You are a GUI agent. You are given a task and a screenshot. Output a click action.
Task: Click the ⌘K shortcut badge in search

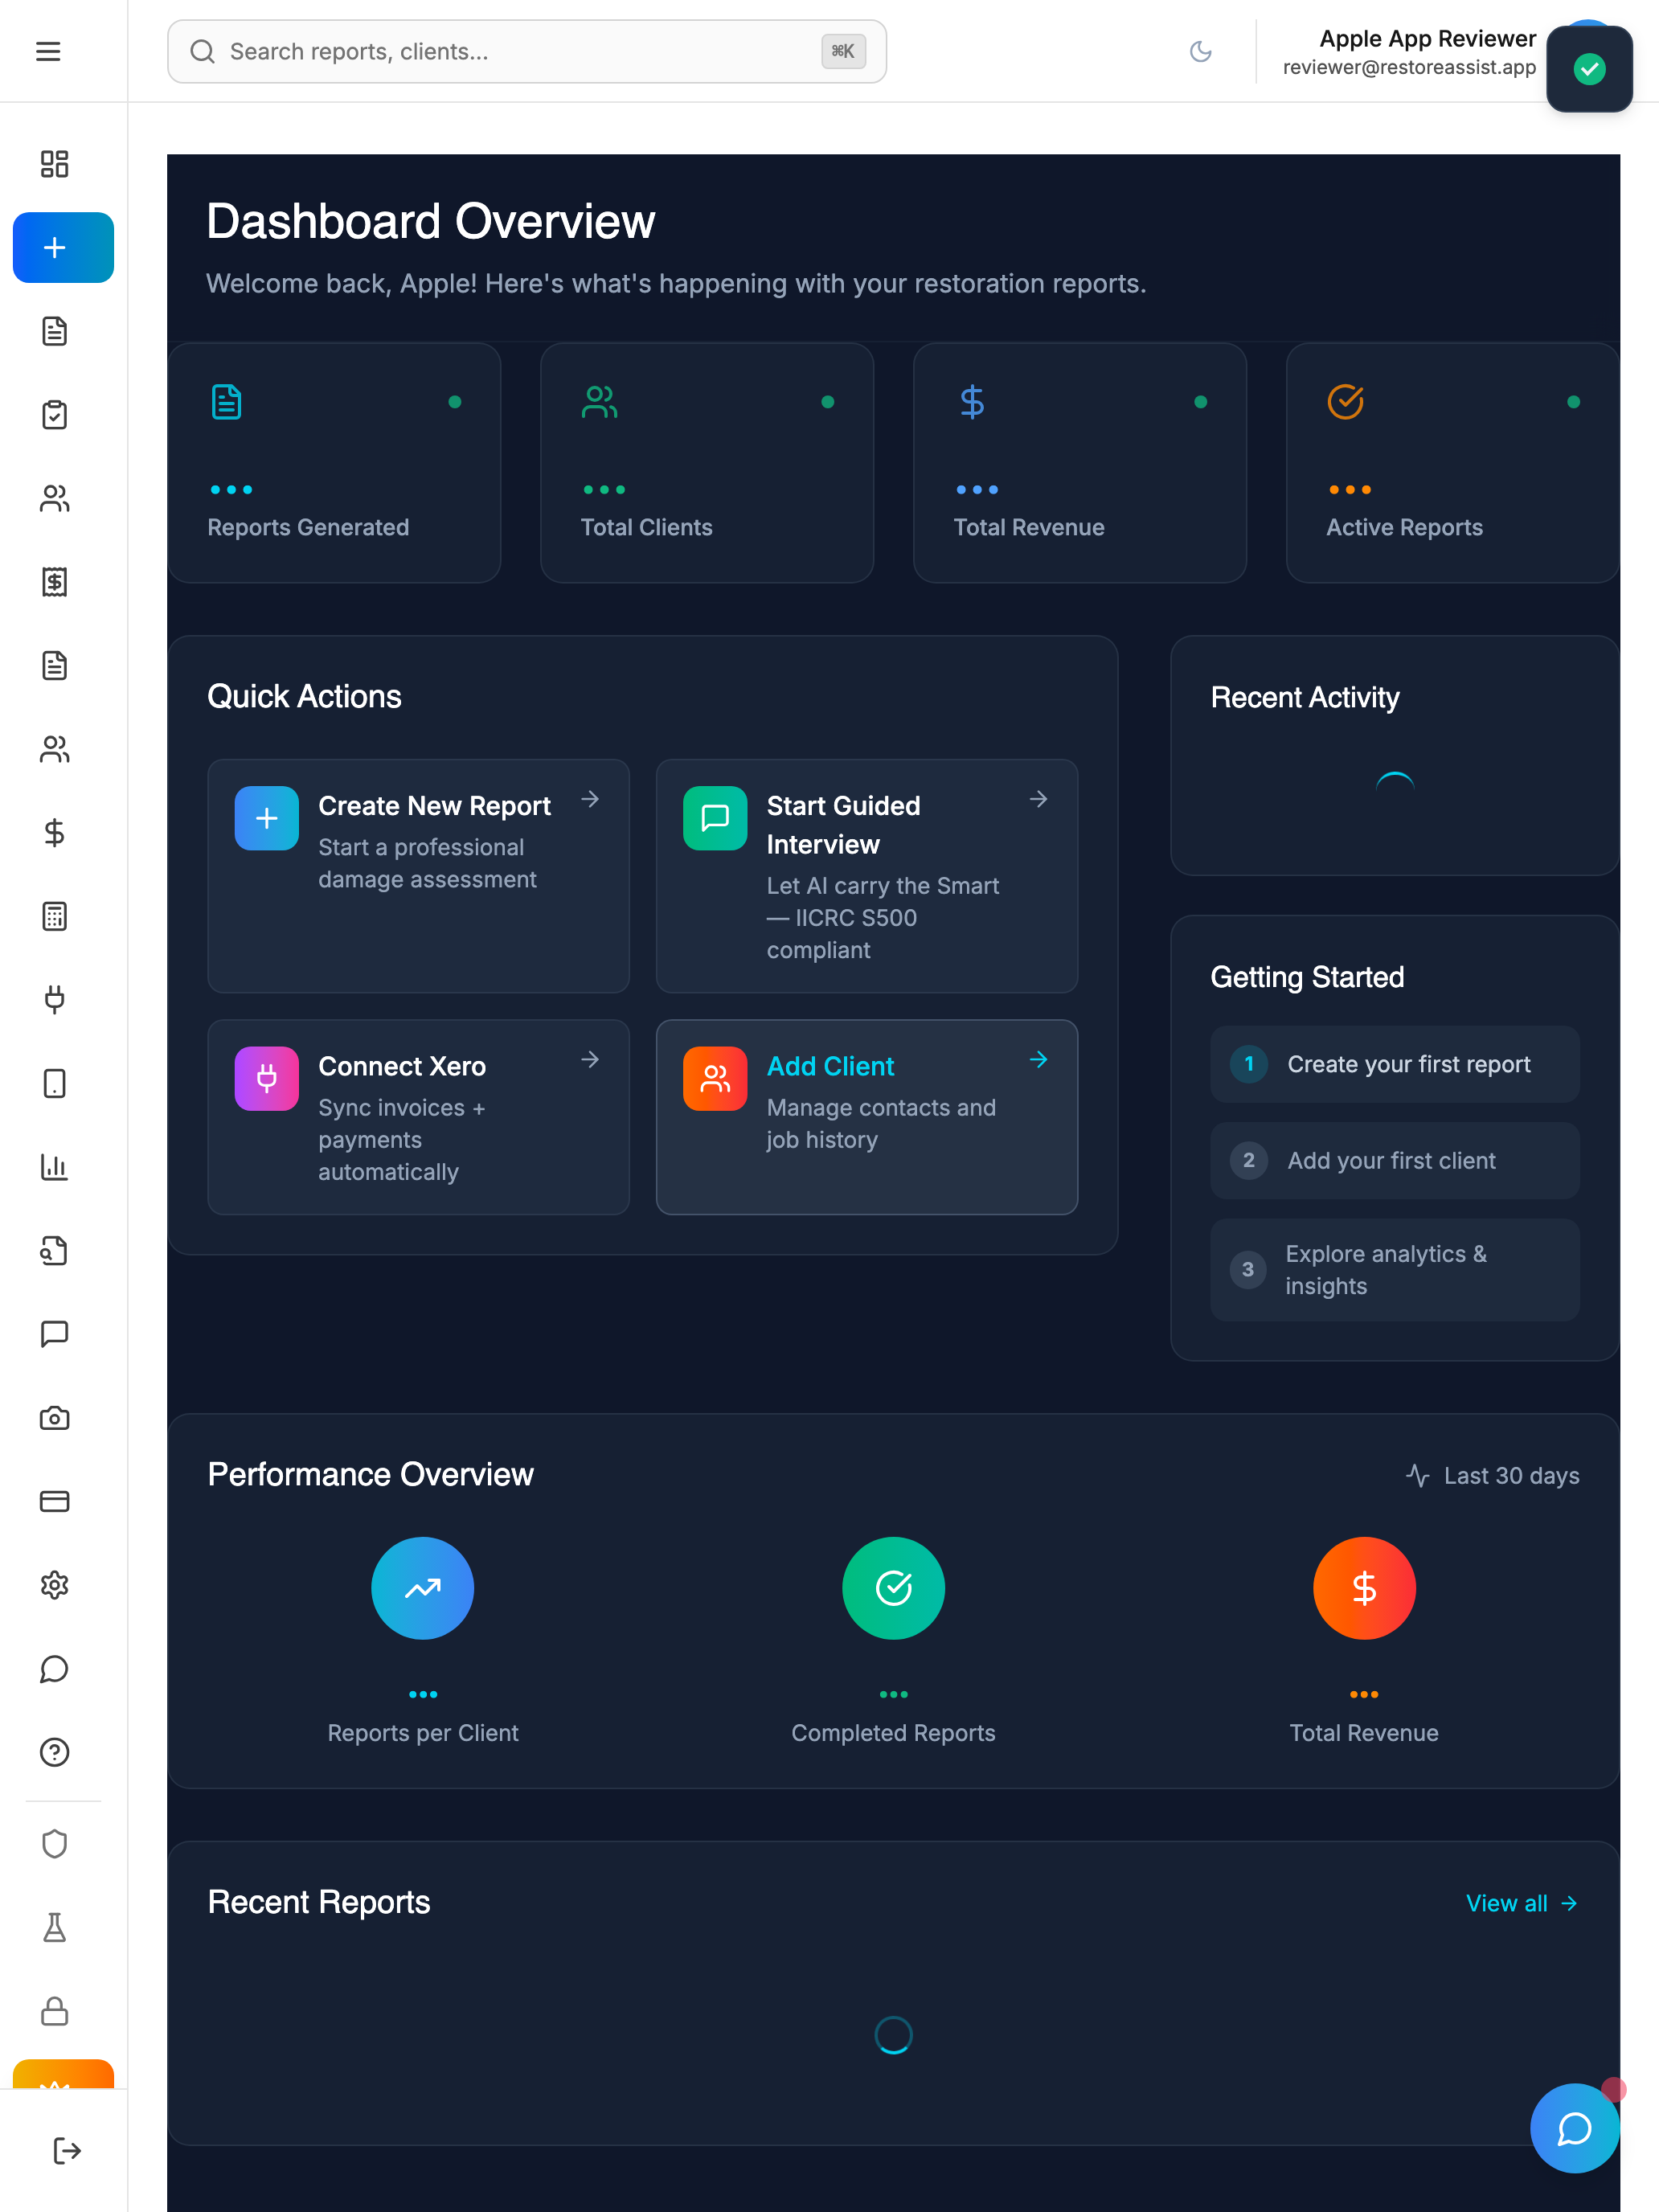(x=843, y=51)
